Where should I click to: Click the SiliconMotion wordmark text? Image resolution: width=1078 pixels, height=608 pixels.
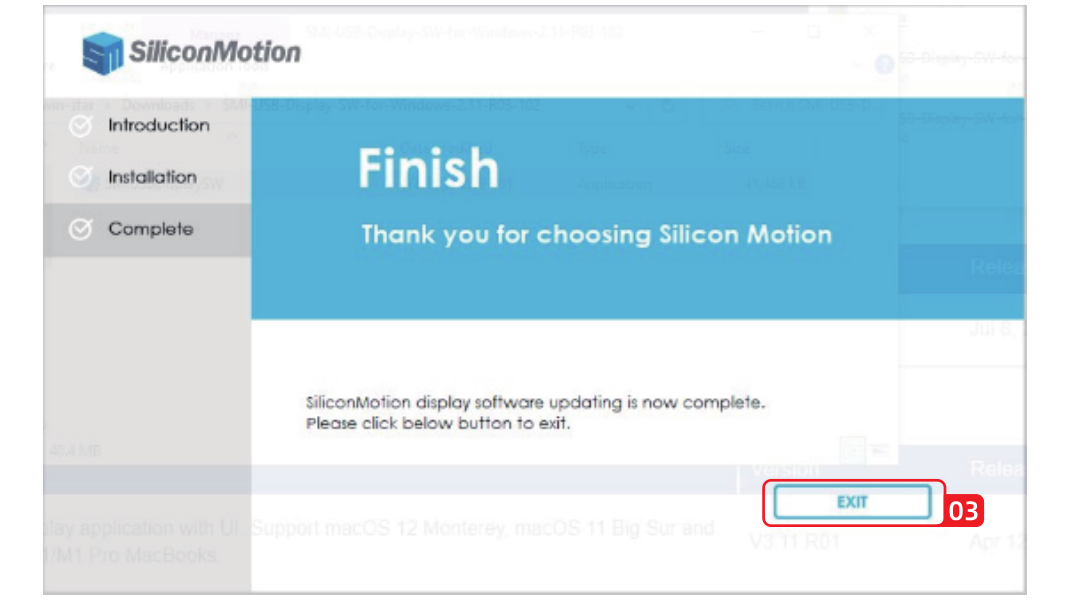(214, 52)
